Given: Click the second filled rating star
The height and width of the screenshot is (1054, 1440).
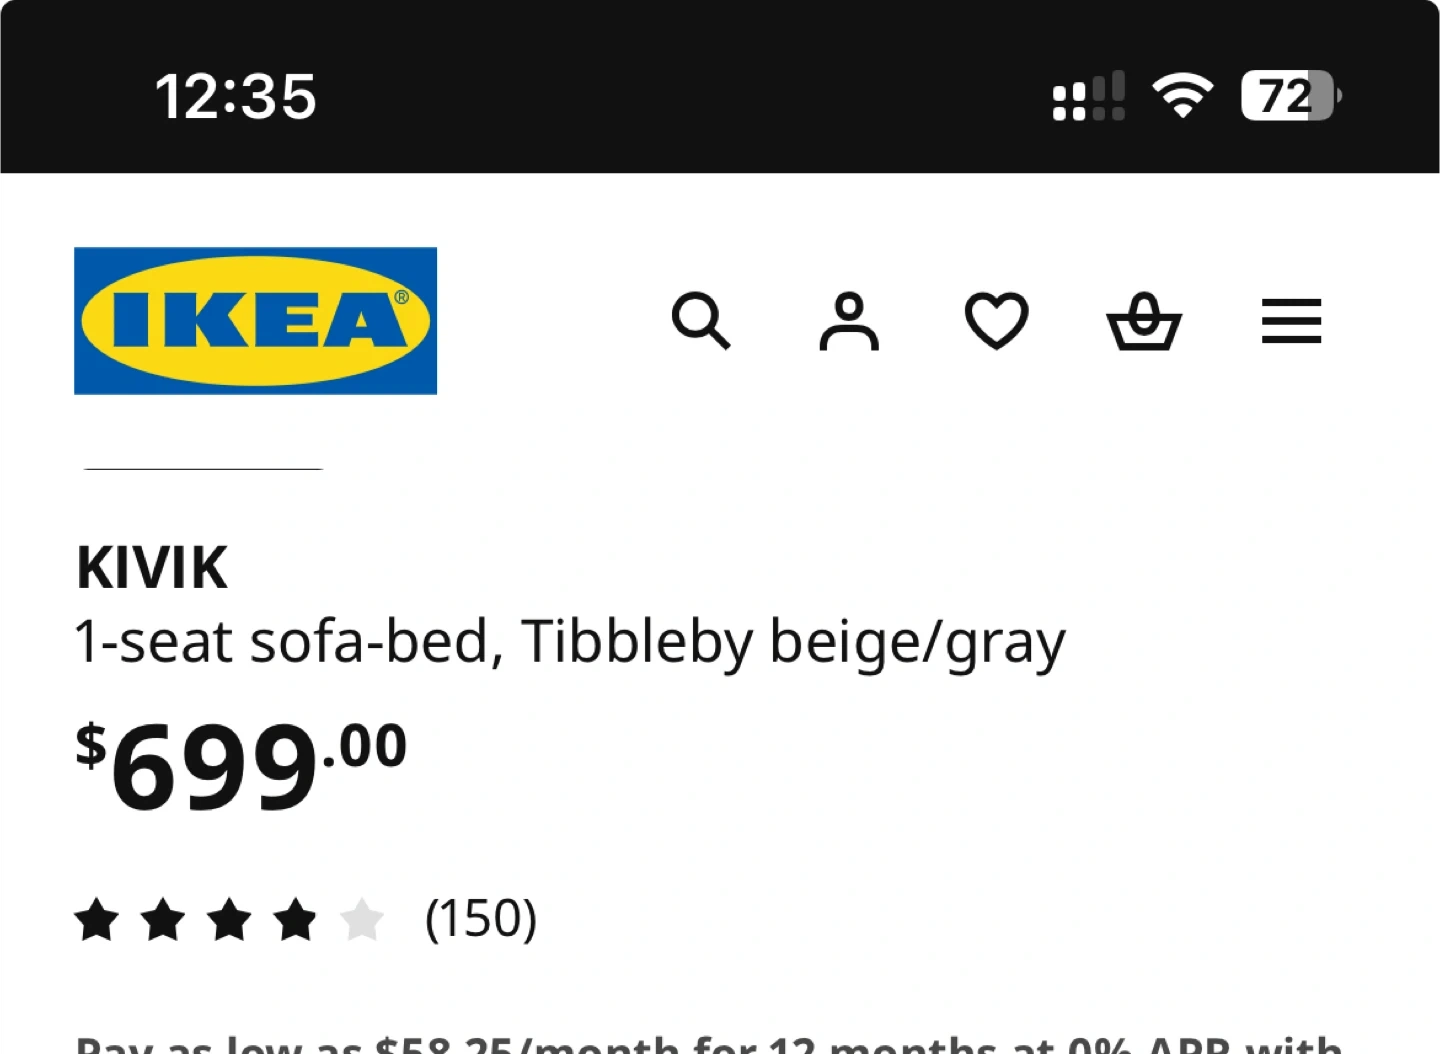Looking at the screenshot, I should coord(163,919).
